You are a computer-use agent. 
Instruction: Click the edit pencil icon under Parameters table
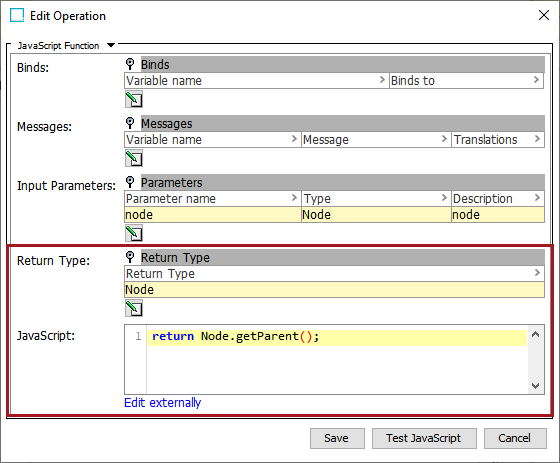(134, 233)
